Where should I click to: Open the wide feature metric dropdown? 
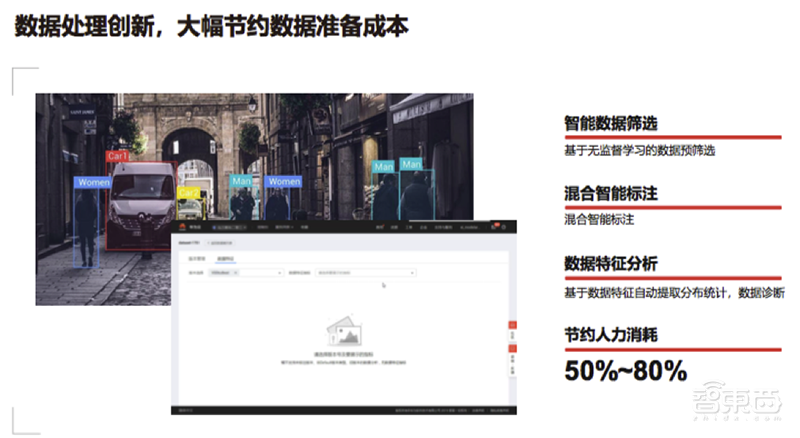pyautogui.click(x=365, y=273)
